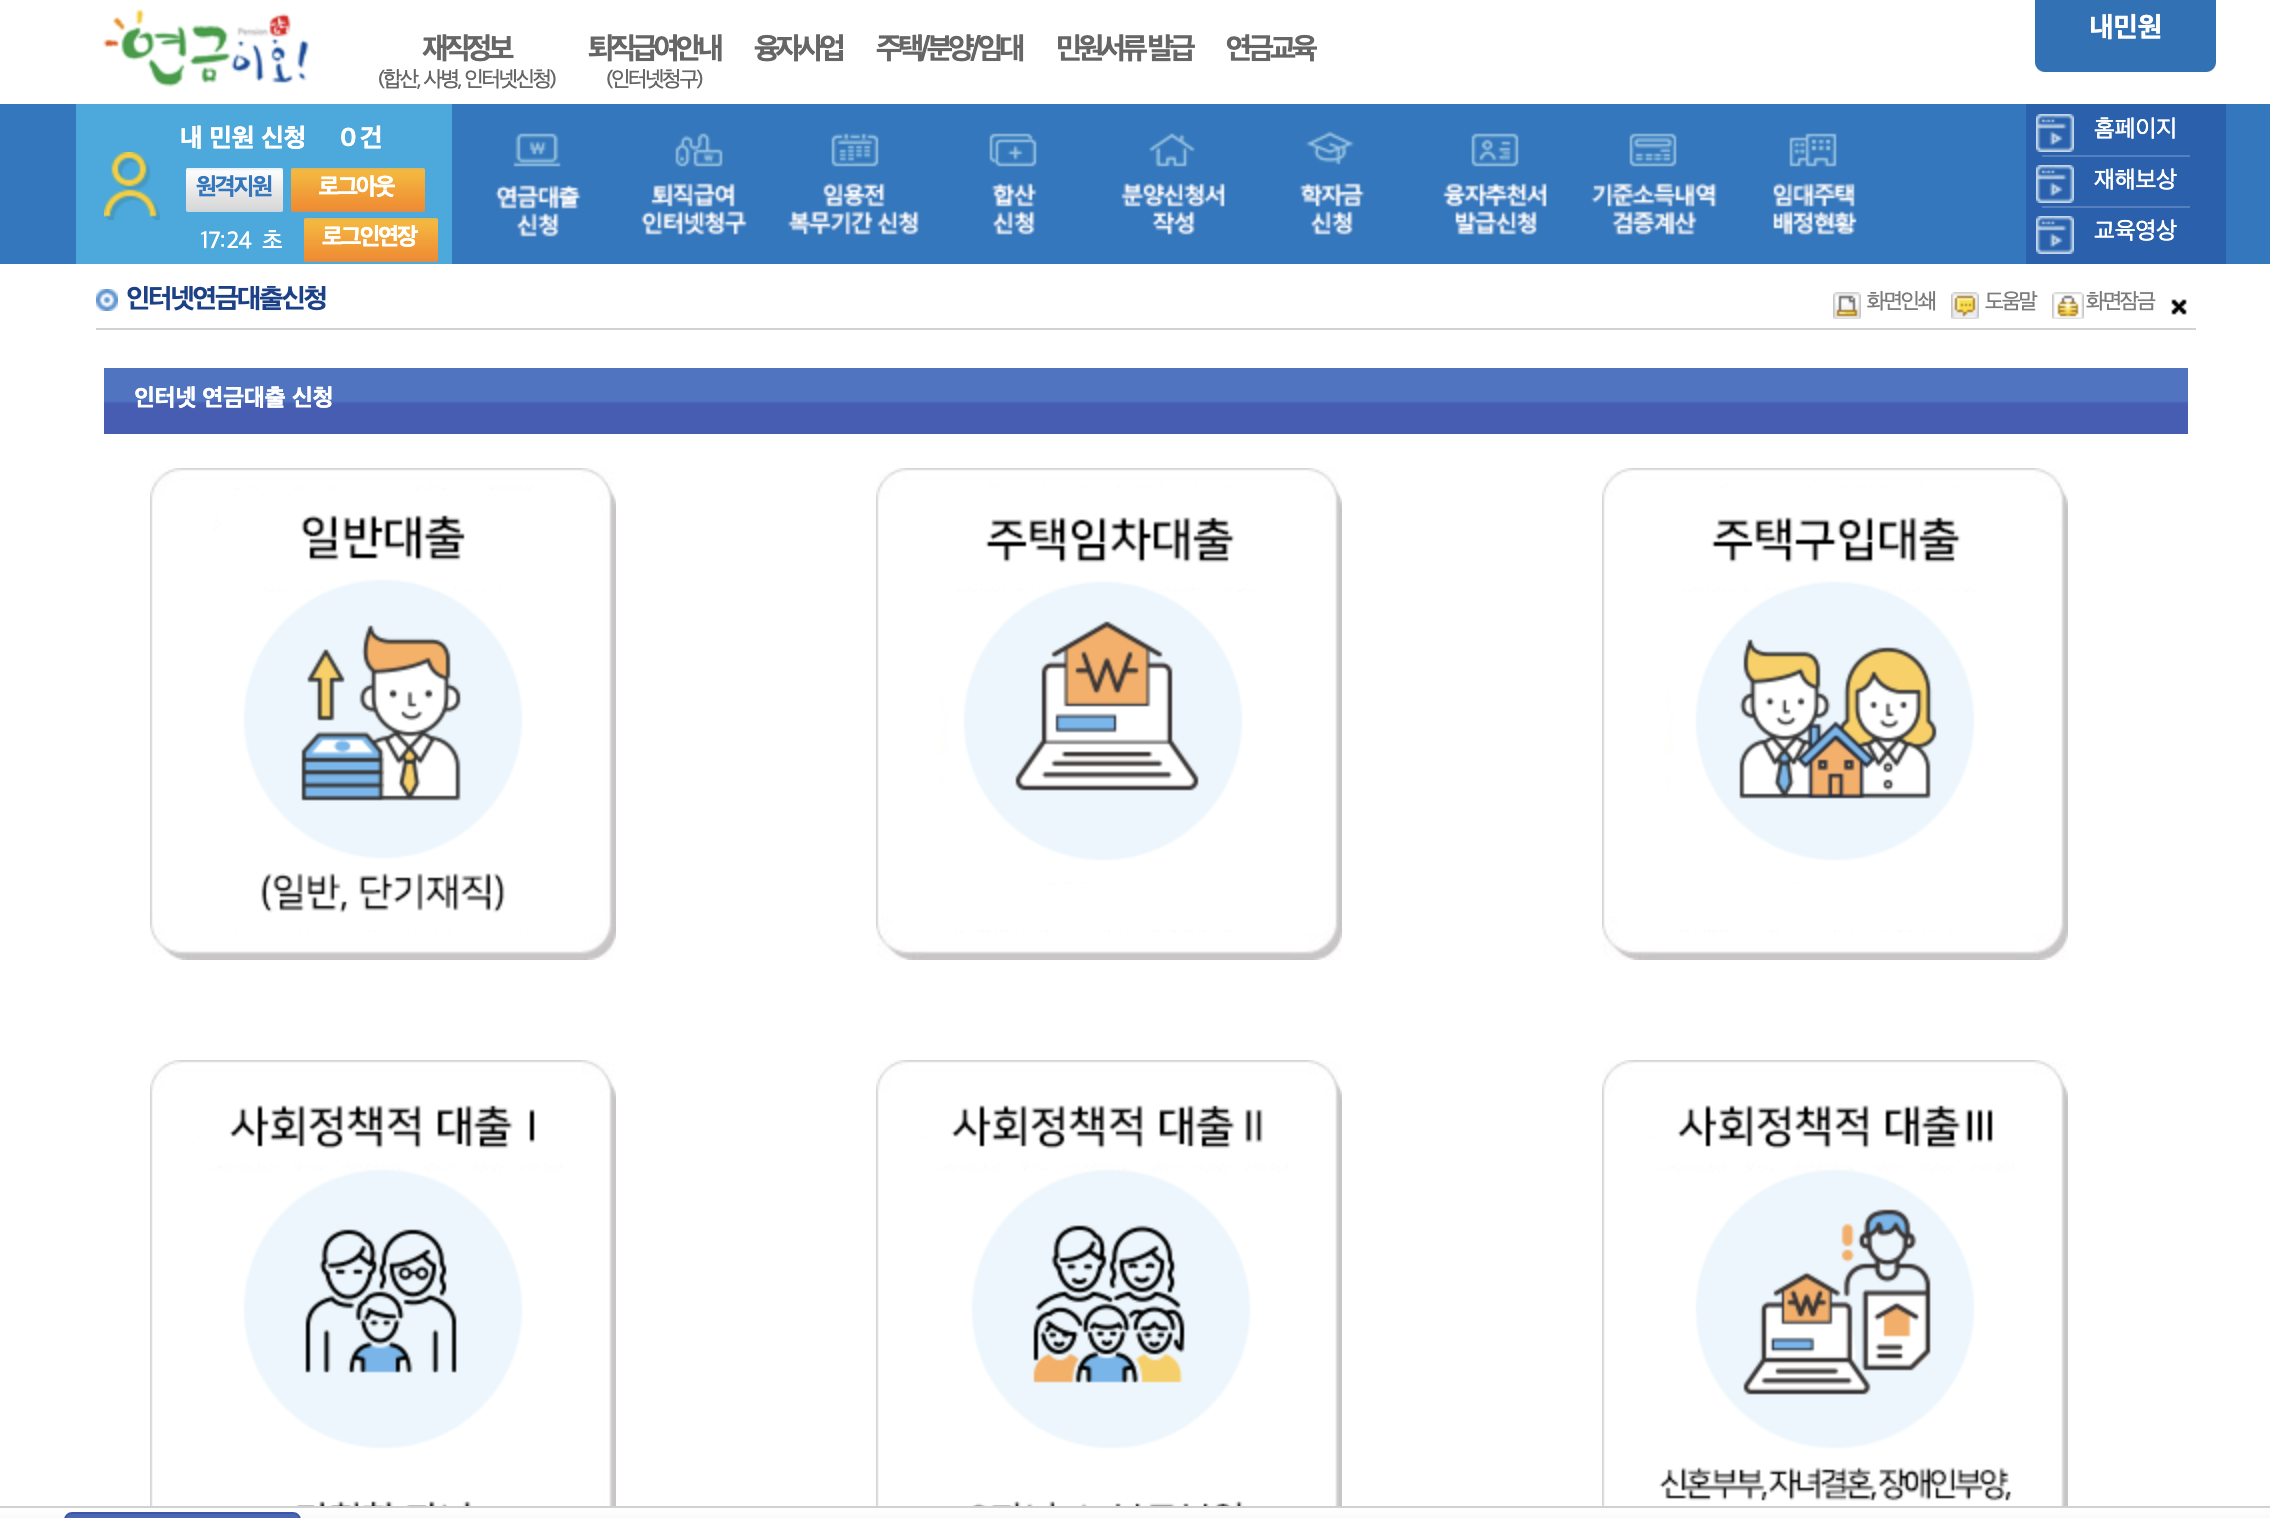Choose the 일반대출 loan card
The width and height of the screenshot is (2270, 1518).
coord(382,712)
